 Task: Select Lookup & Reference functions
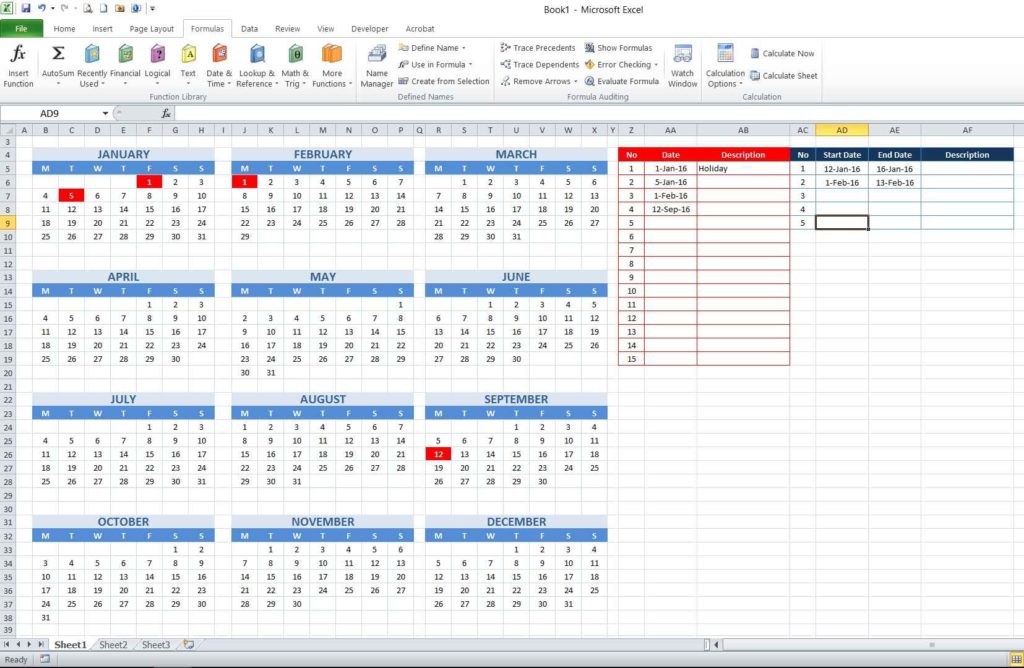256,67
